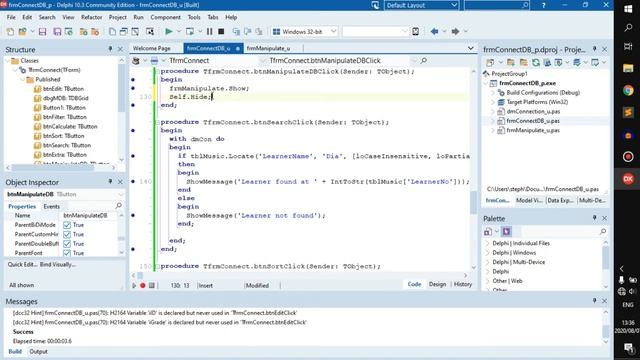
Task: Expand the Delphi | Individual Files palette category
Action: (x=487, y=243)
